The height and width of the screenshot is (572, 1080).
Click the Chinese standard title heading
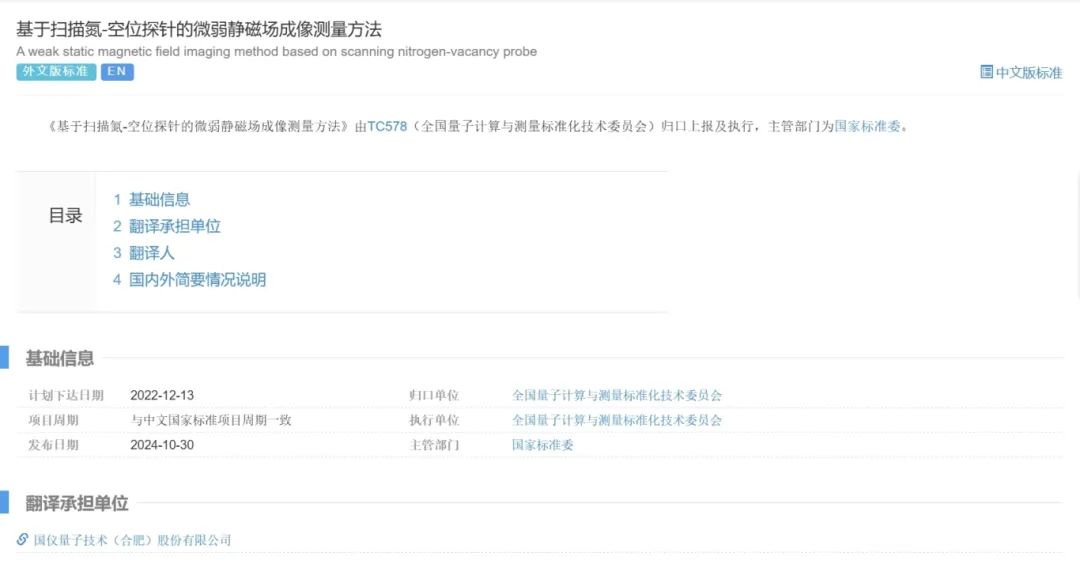199,30
